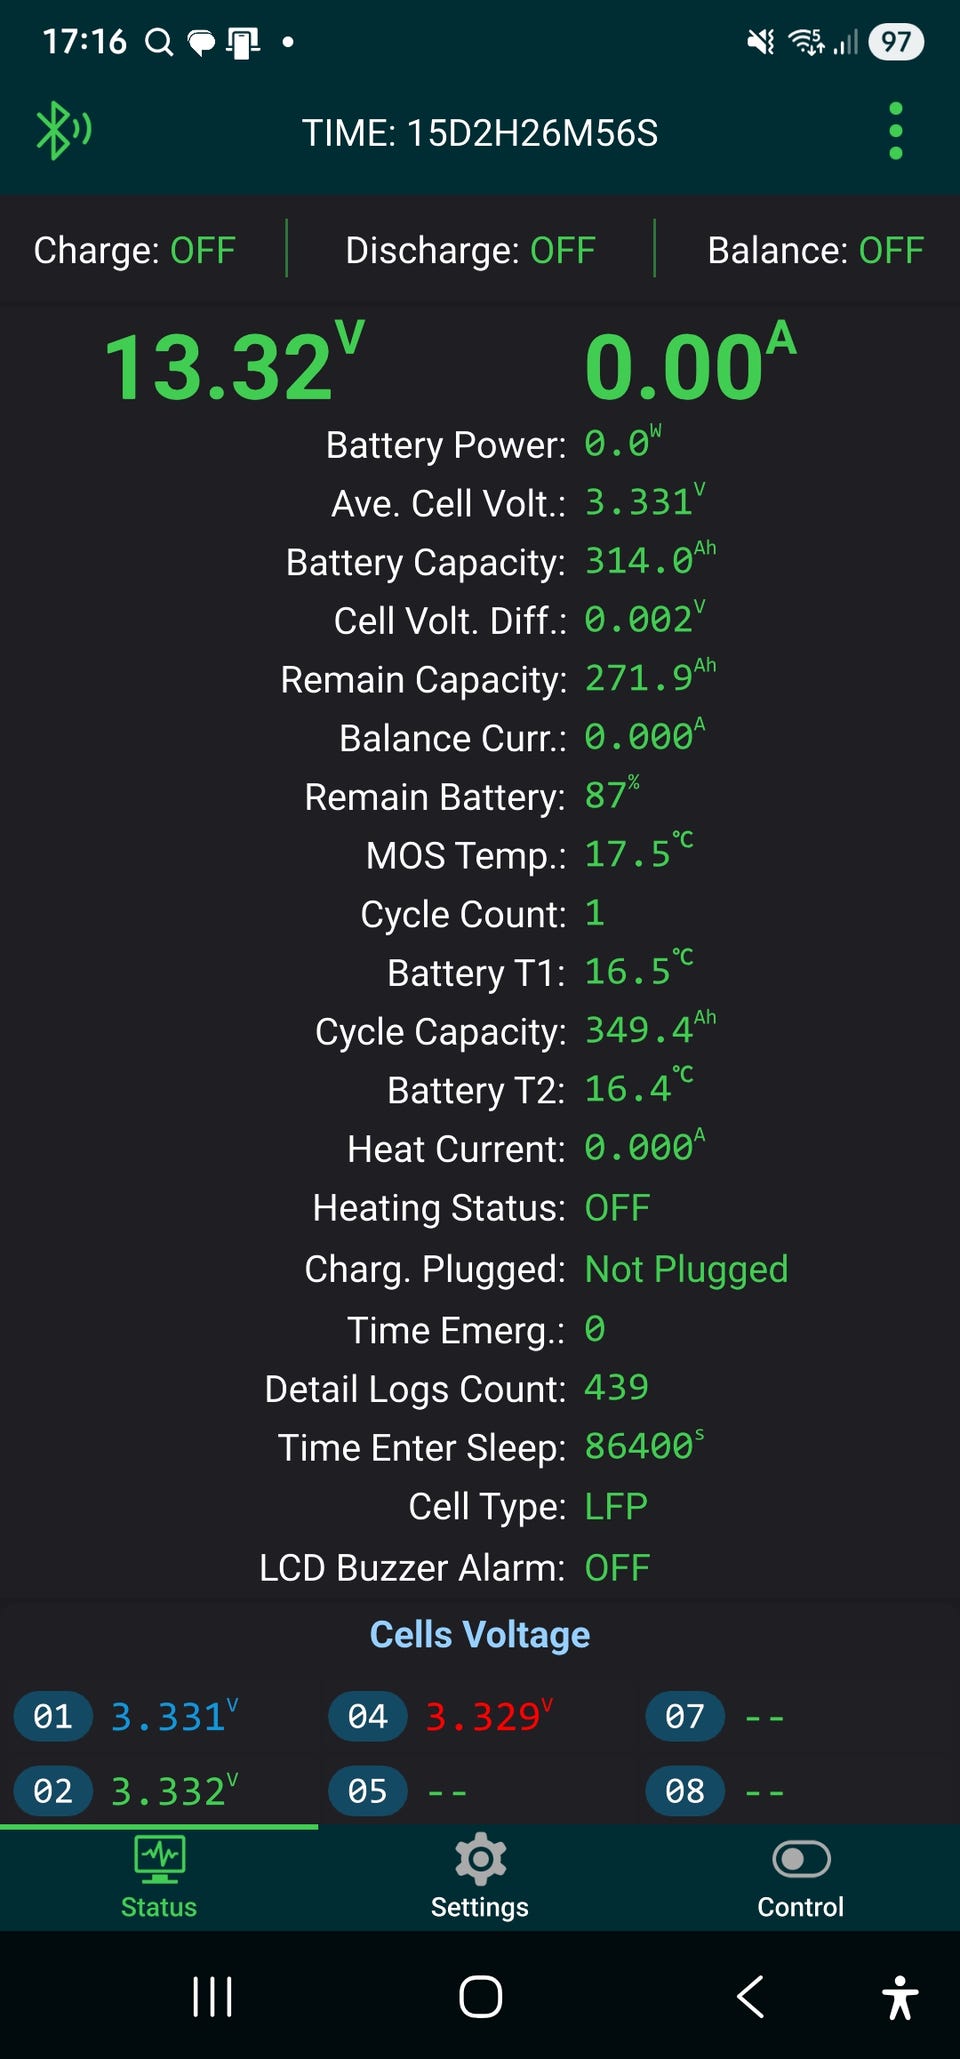Tap the Cells Voltage heading
Image resolution: width=960 pixels, height=2059 pixels.
click(x=480, y=1635)
